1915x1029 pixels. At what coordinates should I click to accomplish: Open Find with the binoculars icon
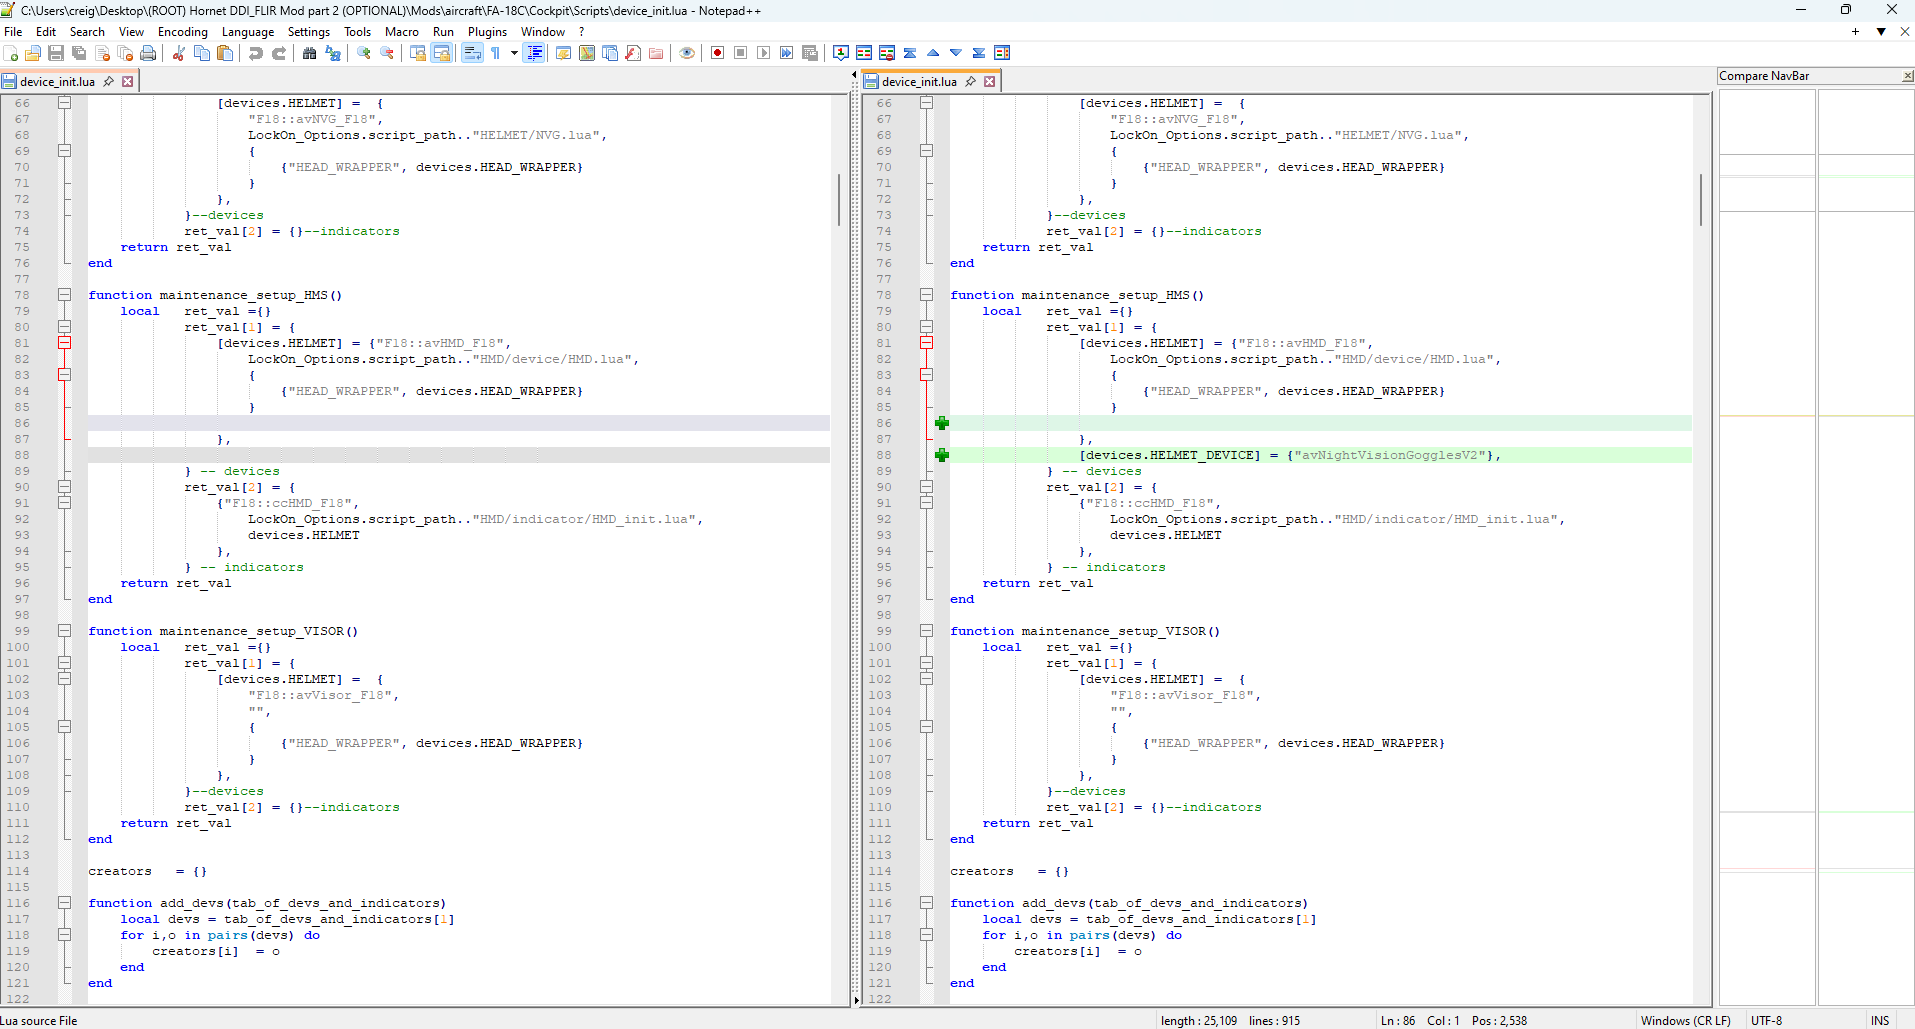pyautogui.click(x=309, y=53)
